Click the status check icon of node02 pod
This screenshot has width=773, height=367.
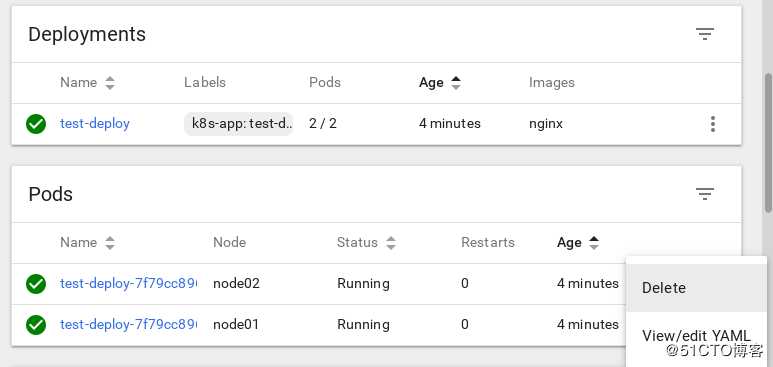click(x=36, y=284)
